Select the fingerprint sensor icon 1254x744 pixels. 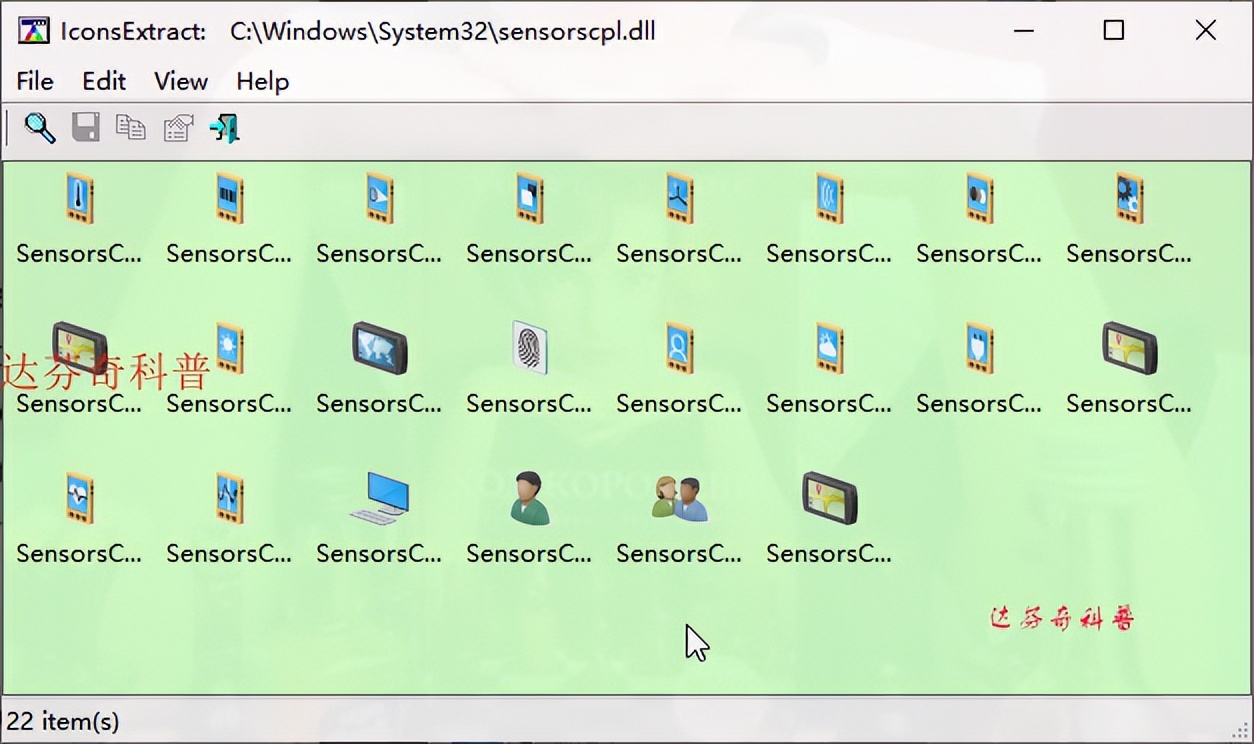pos(529,348)
